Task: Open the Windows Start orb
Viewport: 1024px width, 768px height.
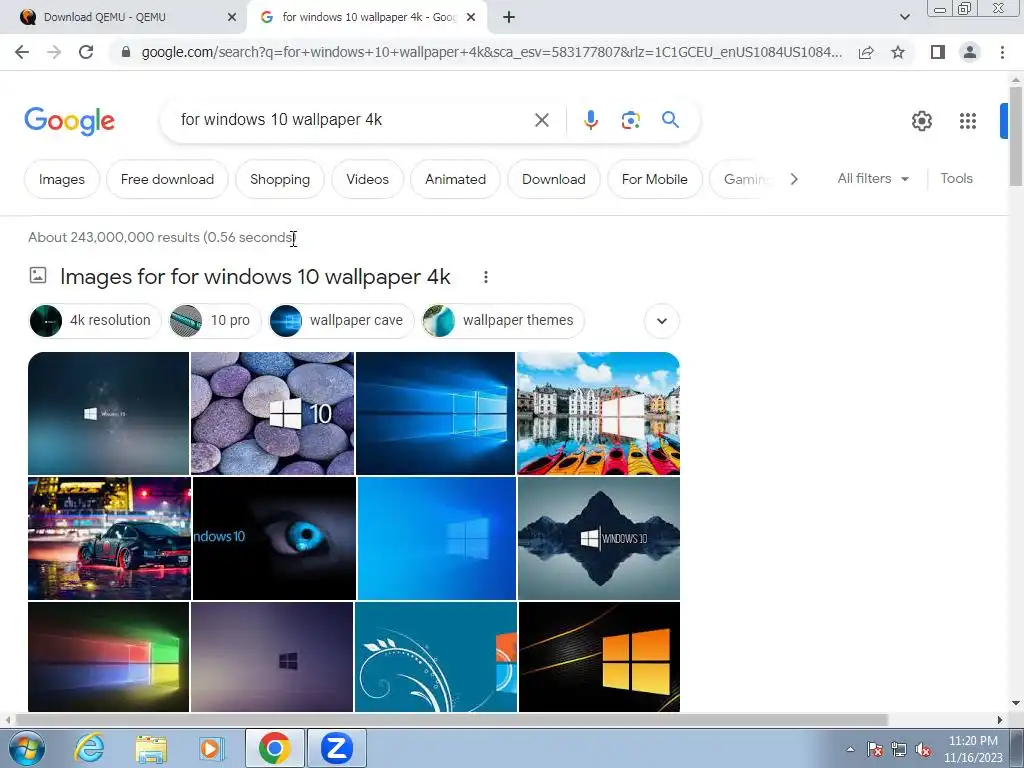Action: pos(27,748)
